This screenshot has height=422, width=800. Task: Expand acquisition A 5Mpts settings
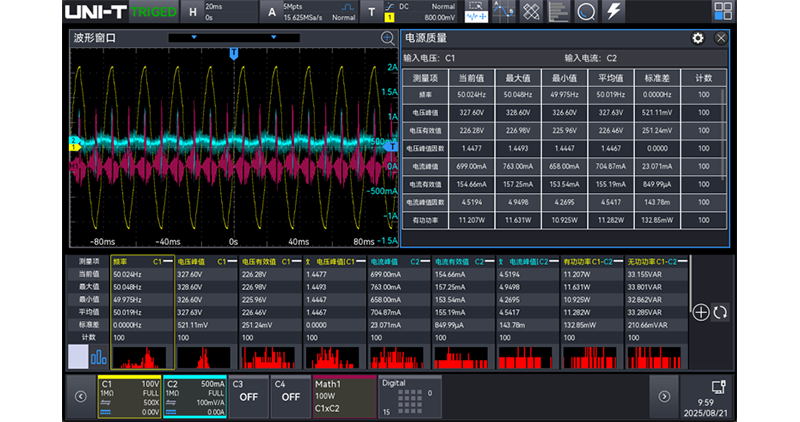coord(310,12)
